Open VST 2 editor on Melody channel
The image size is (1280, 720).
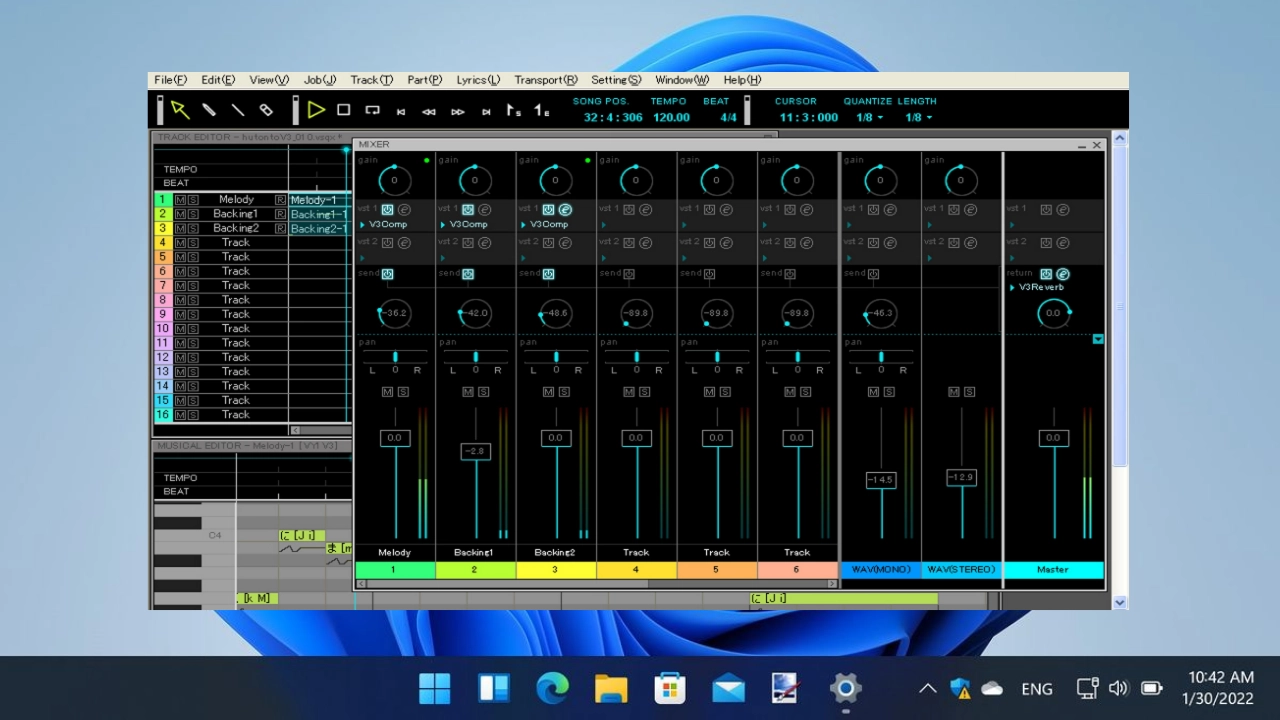pos(404,243)
